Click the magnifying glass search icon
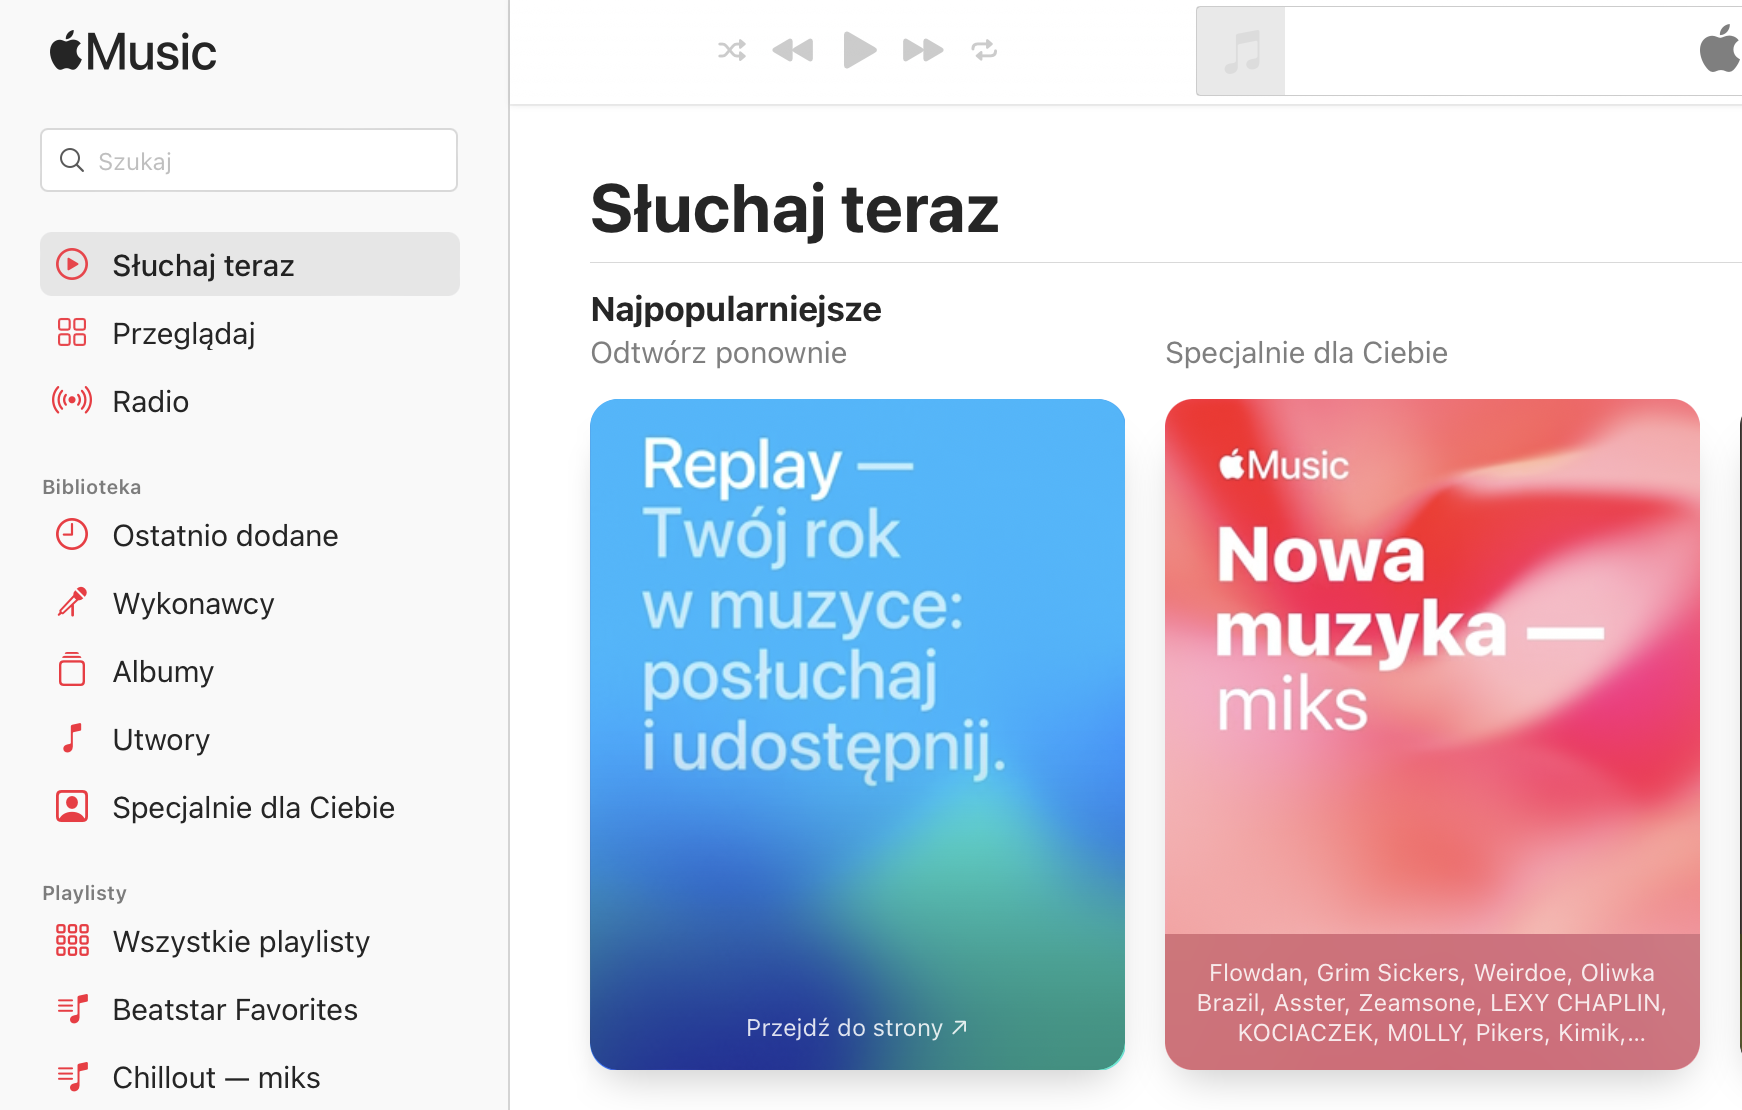 [72, 160]
